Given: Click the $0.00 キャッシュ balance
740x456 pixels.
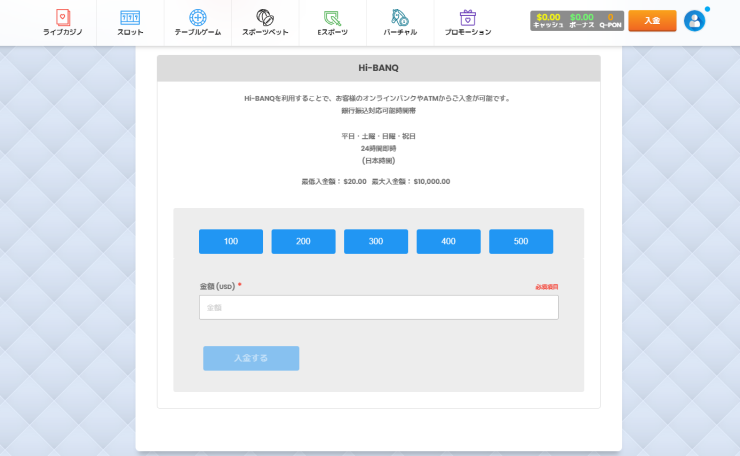Looking at the screenshot, I should click(x=548, y=21).
